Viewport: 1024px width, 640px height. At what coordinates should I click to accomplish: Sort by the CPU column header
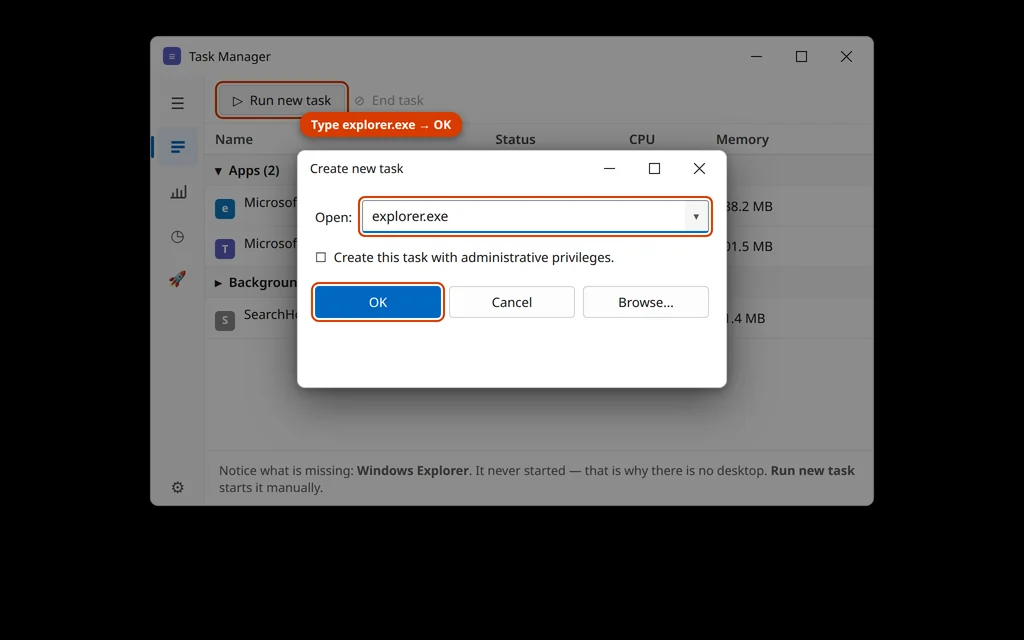pyautogui.click(x=642, y=139)
